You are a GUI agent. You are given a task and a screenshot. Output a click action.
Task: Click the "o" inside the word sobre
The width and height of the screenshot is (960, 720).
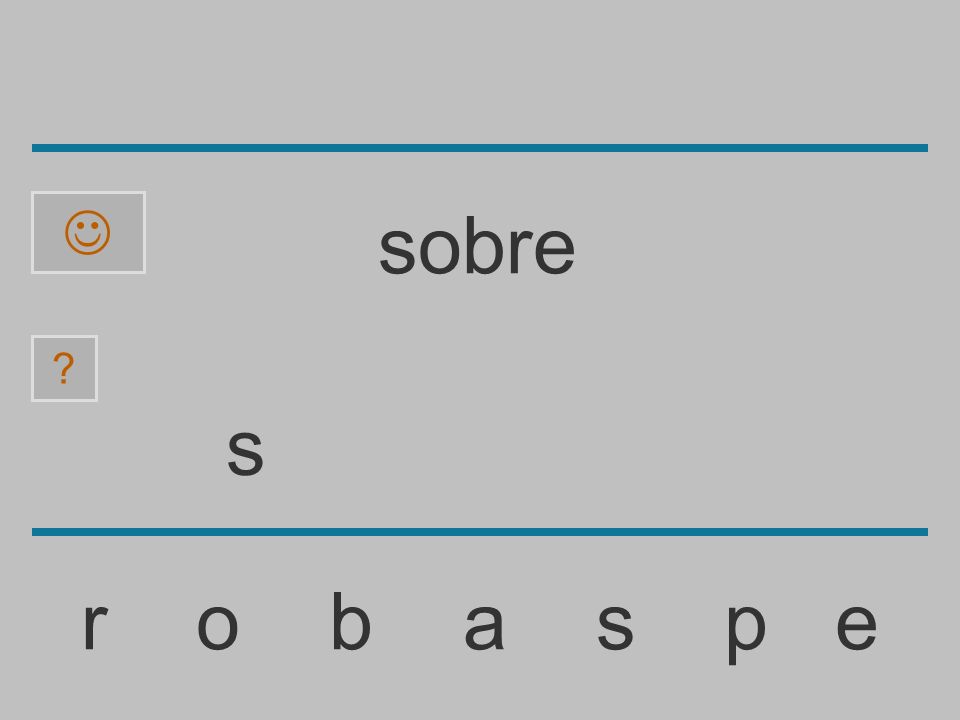point(441,251)
